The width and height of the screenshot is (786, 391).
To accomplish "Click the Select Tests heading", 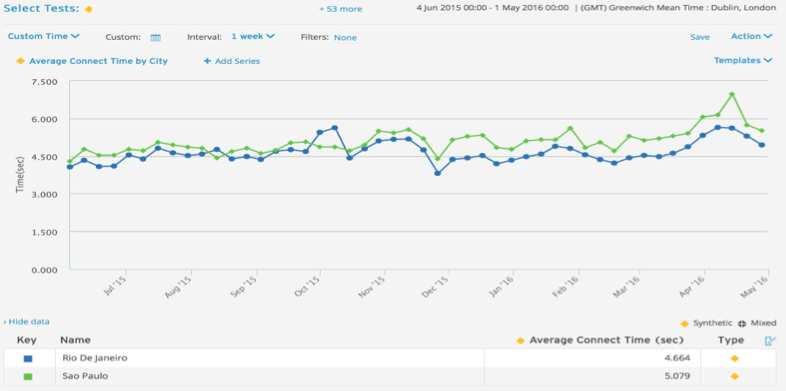I will pos(42,9).
